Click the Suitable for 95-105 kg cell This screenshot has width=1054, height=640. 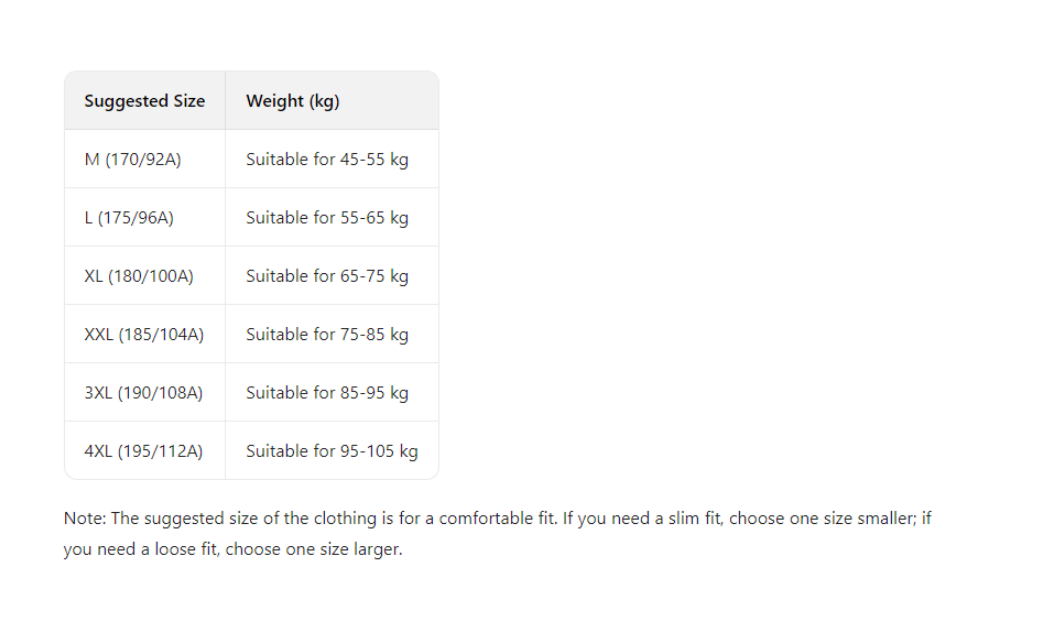[x=332, y=451]
